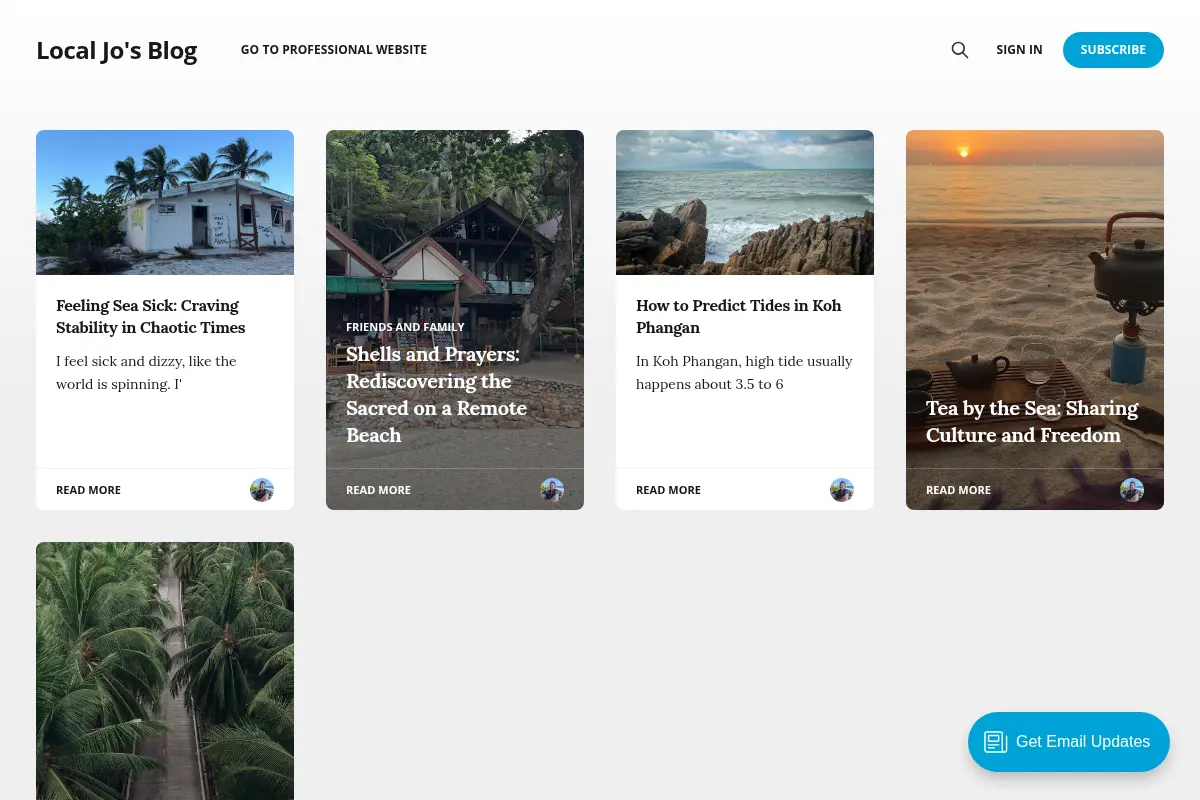Select Friends and Family category tag
The width and height of the screenshot is (1200, 800).
coord(405,327)
